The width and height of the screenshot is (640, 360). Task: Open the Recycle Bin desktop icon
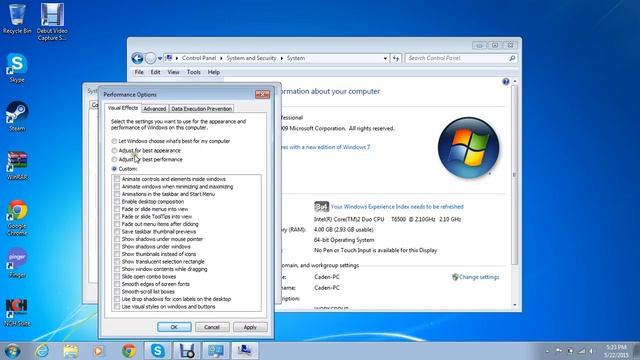[17, 19]
